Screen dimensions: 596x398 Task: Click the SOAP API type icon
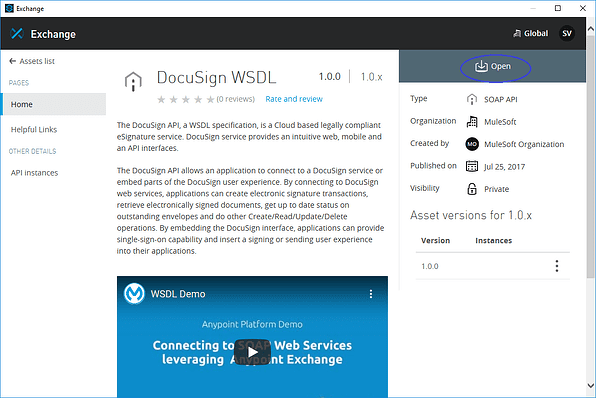click(472, 100)
